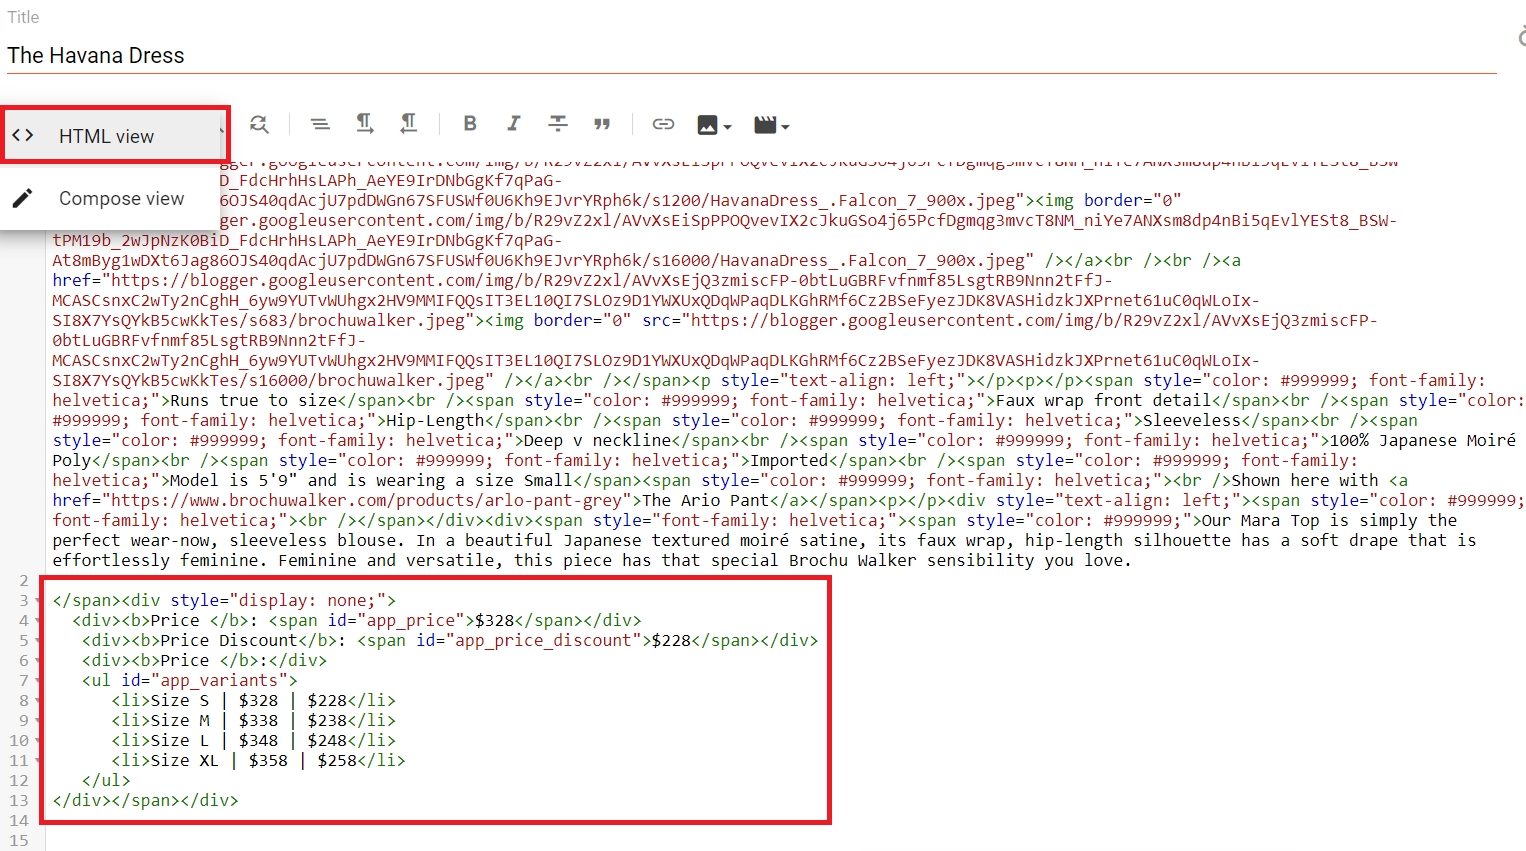Collapse code fold at line 3
The height and width of the screenshot is (851, 1526).
click(38, 601)
